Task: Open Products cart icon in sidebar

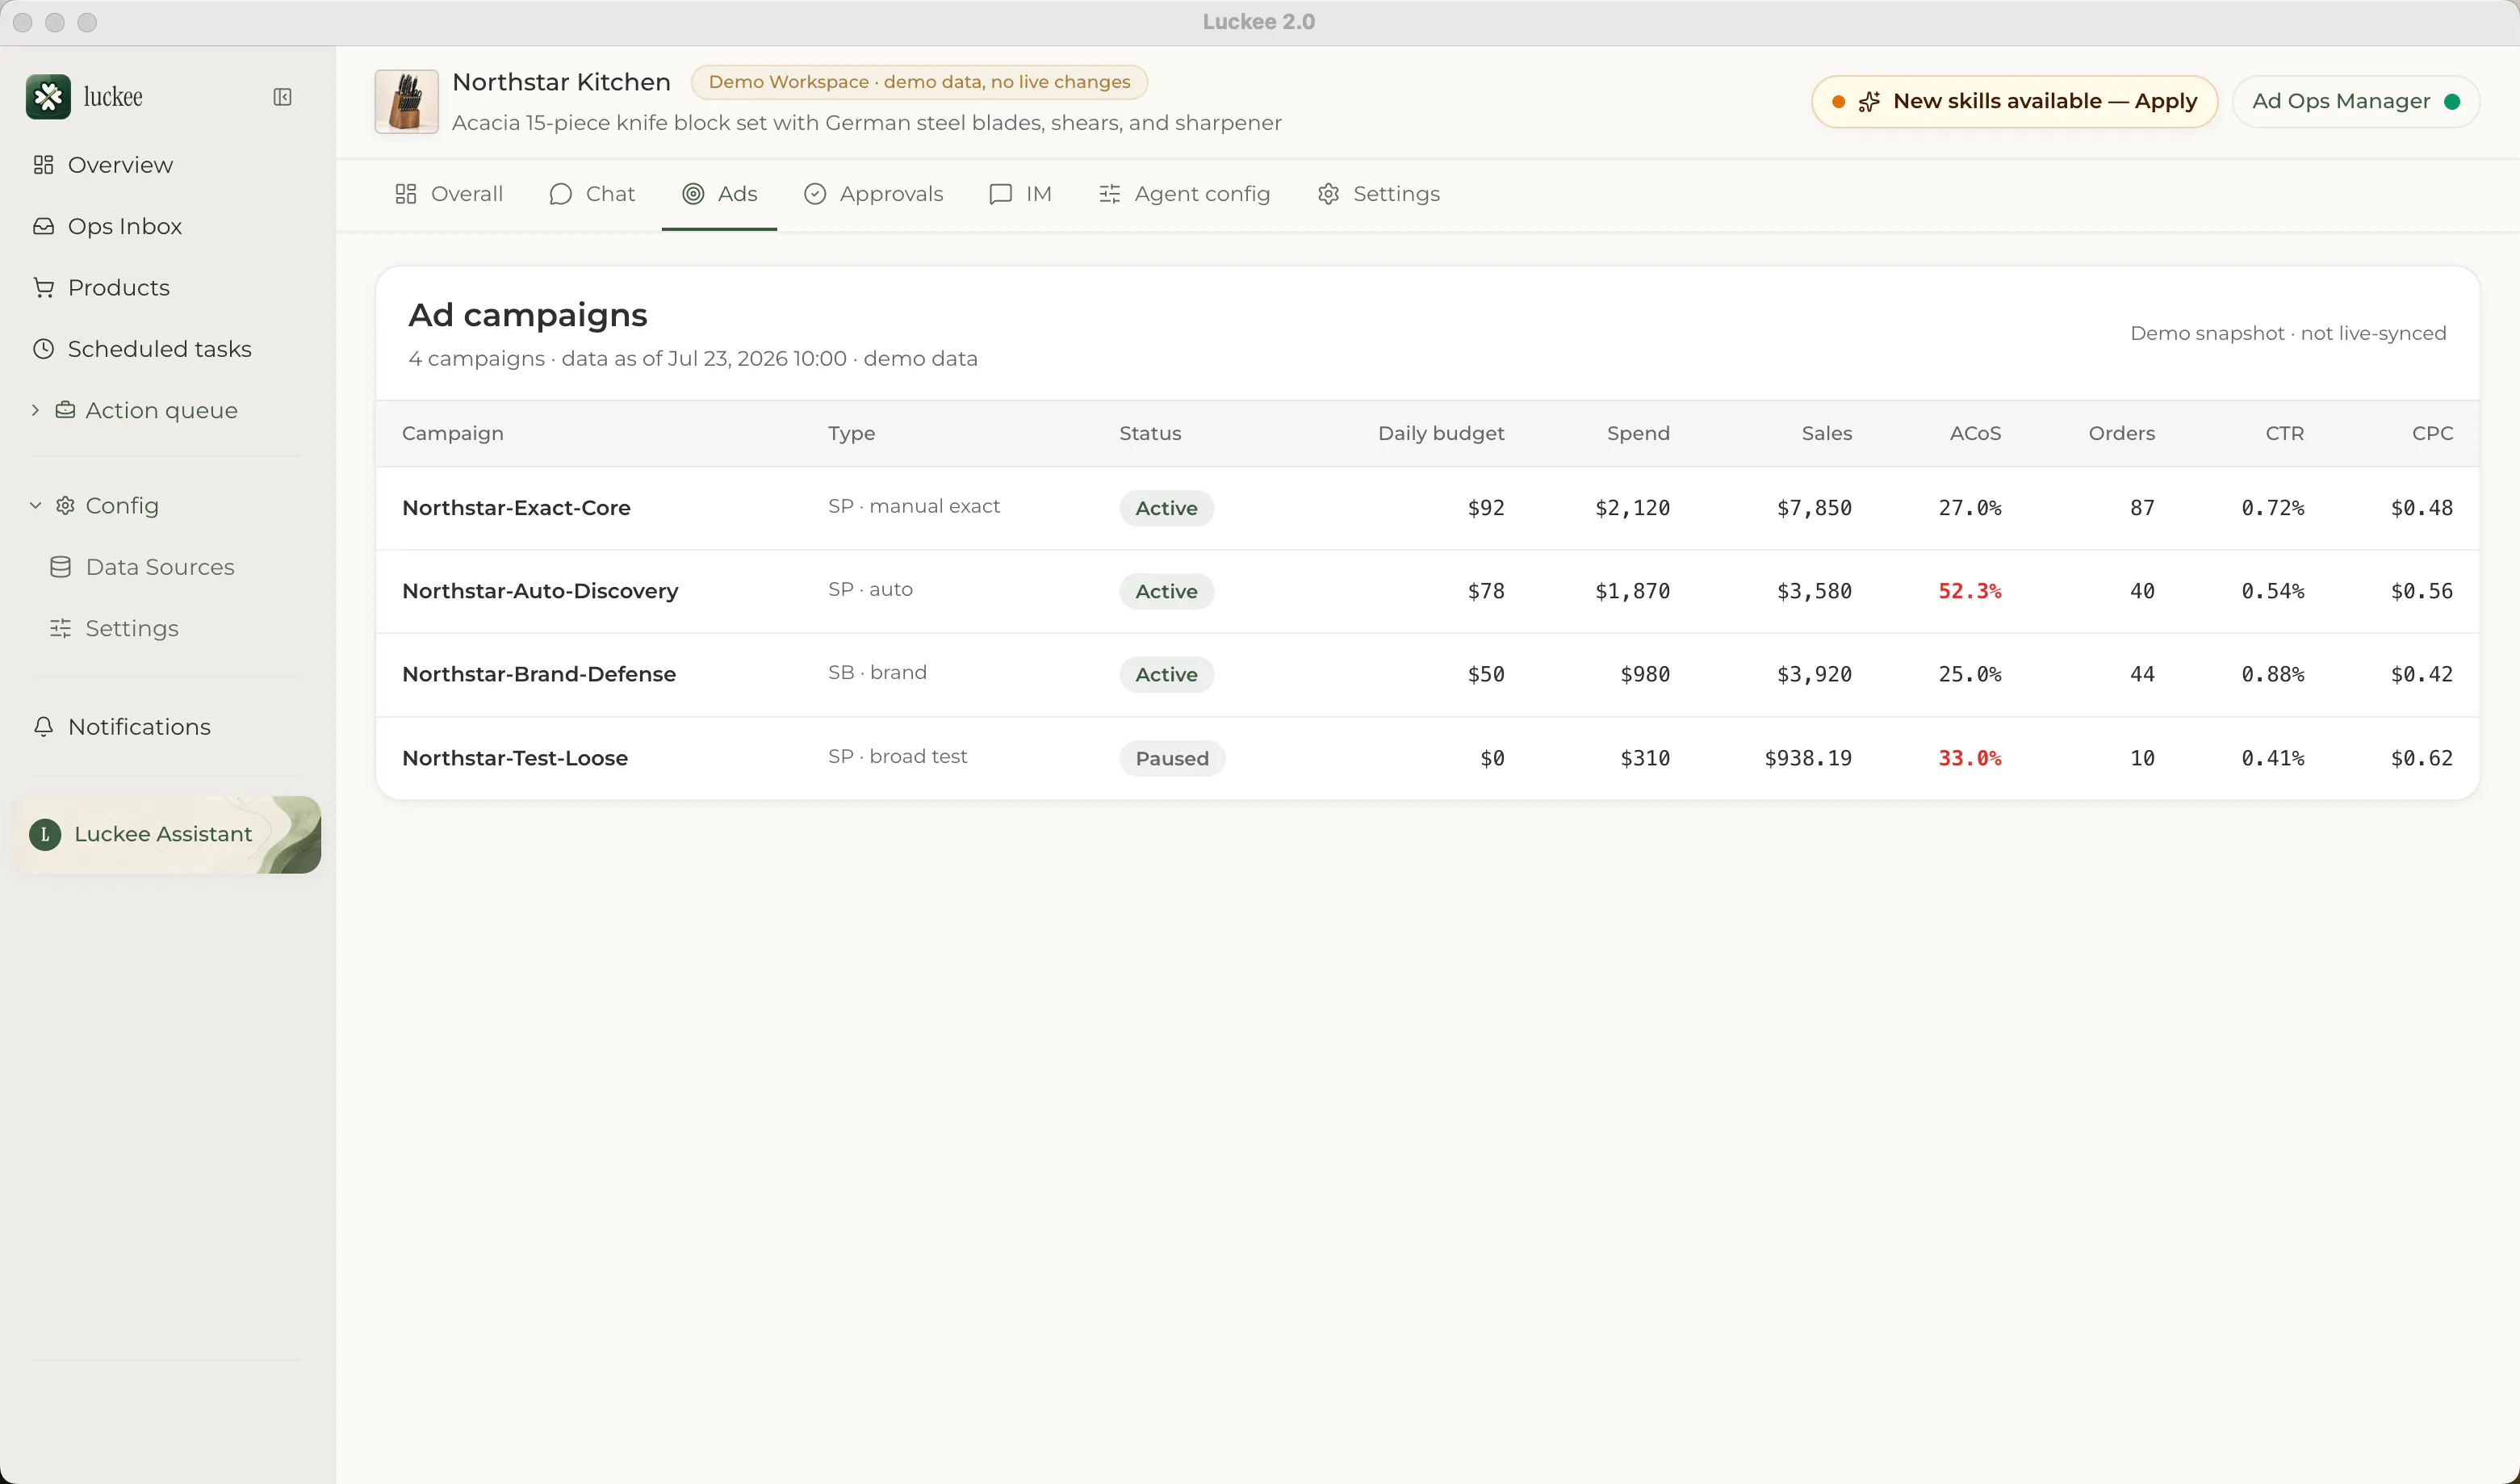Action: [43, 288]
